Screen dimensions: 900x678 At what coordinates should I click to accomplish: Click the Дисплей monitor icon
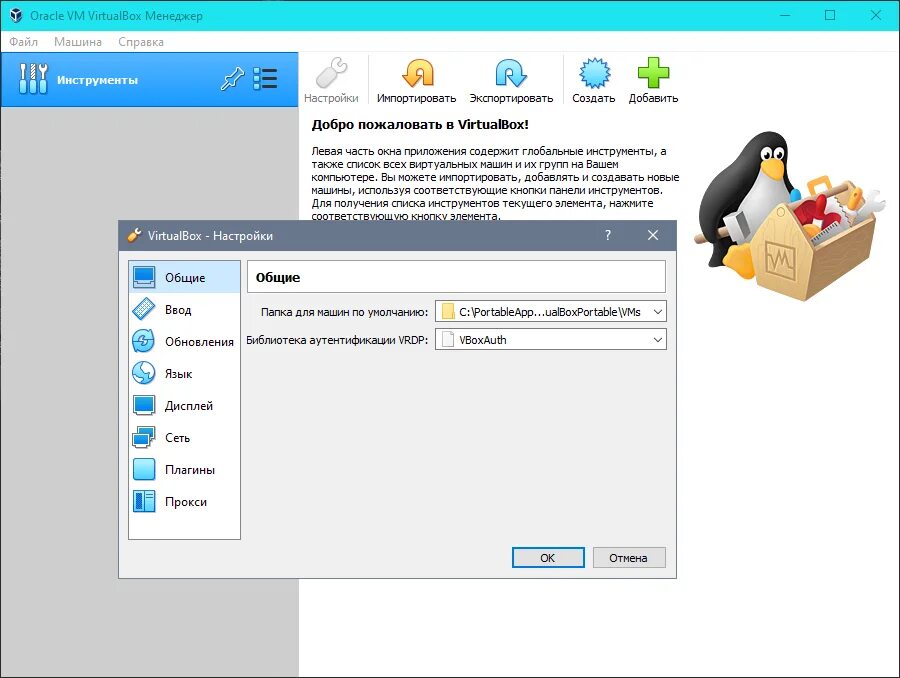point(143,405)
